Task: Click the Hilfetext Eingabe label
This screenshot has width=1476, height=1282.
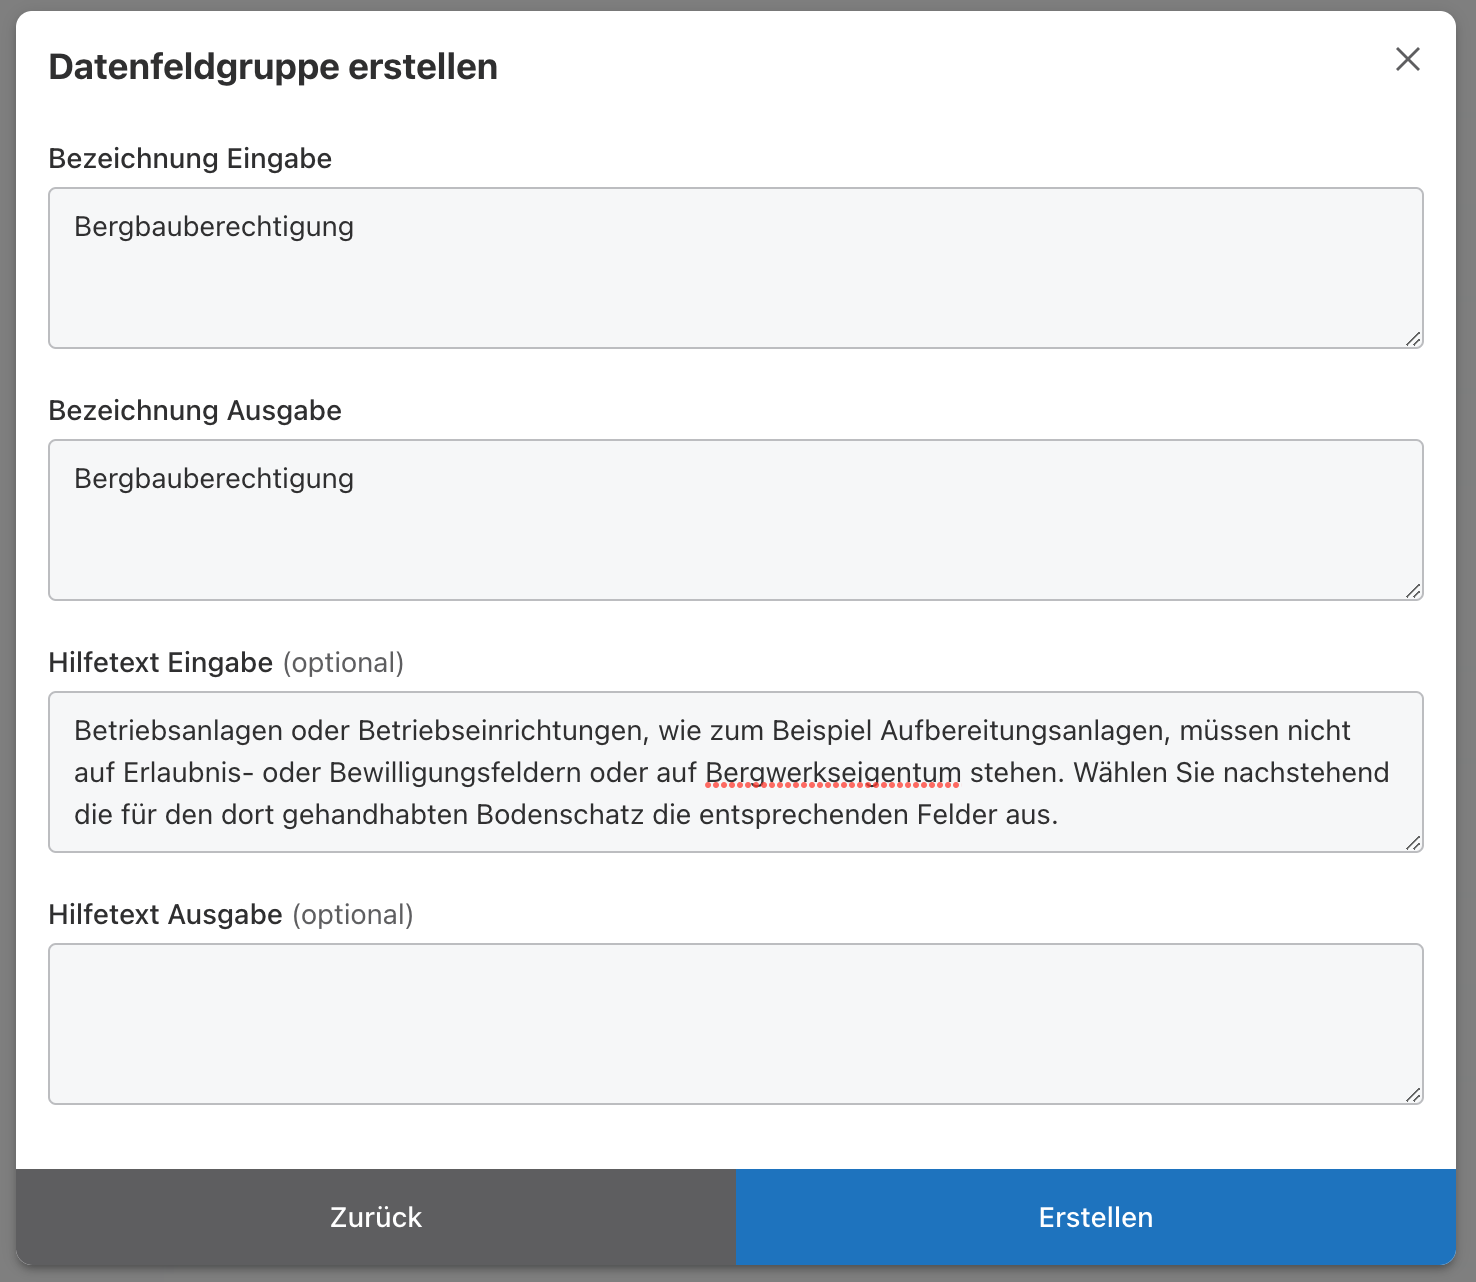Action: coord(161,663)
